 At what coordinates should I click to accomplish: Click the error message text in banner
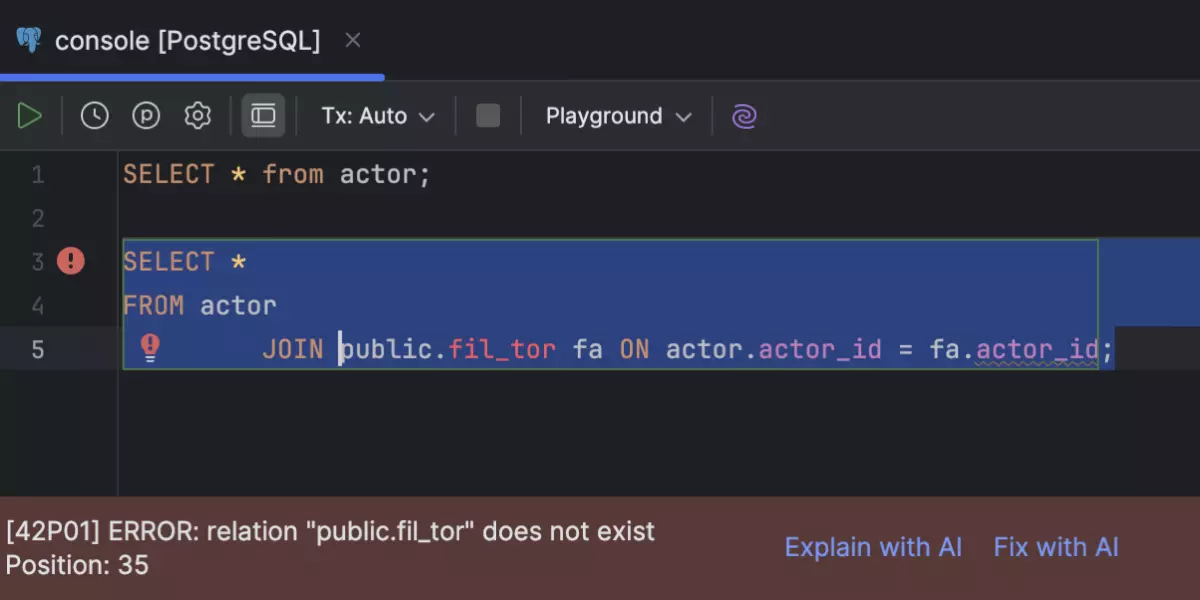tap(330, 531)
